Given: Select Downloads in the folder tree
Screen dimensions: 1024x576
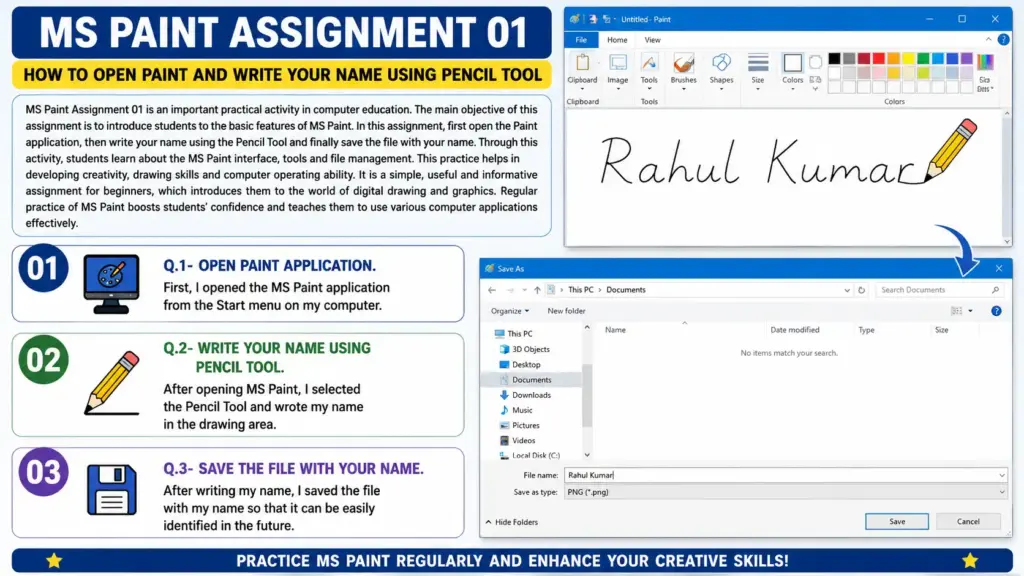Looking at the screenshot, I should [x=525, y=395].
